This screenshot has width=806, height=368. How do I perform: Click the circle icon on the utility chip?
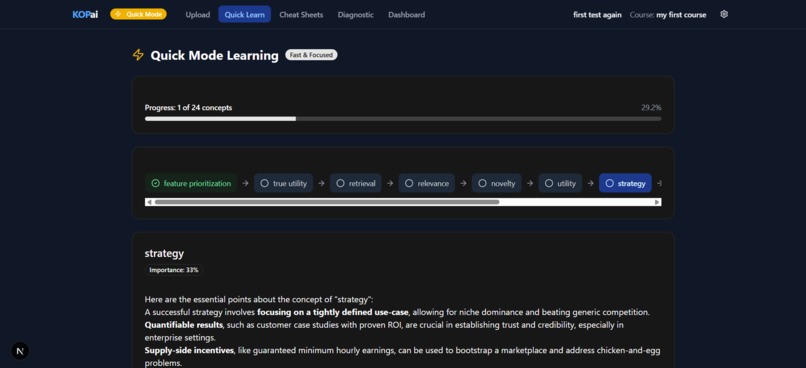(x=549, y=183)
